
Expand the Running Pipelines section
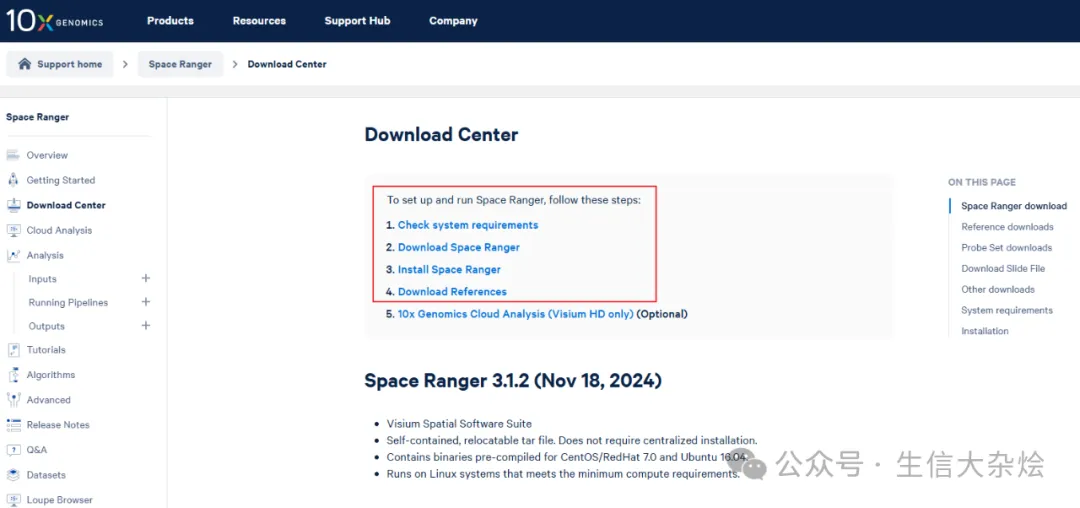146,301
